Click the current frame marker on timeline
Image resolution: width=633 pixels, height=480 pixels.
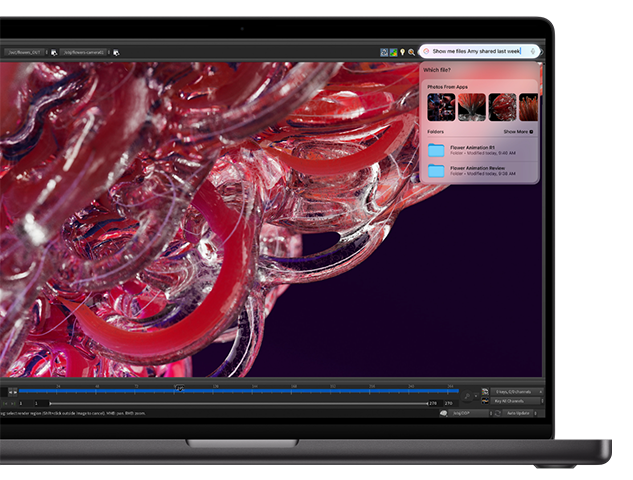pos(180,388)
